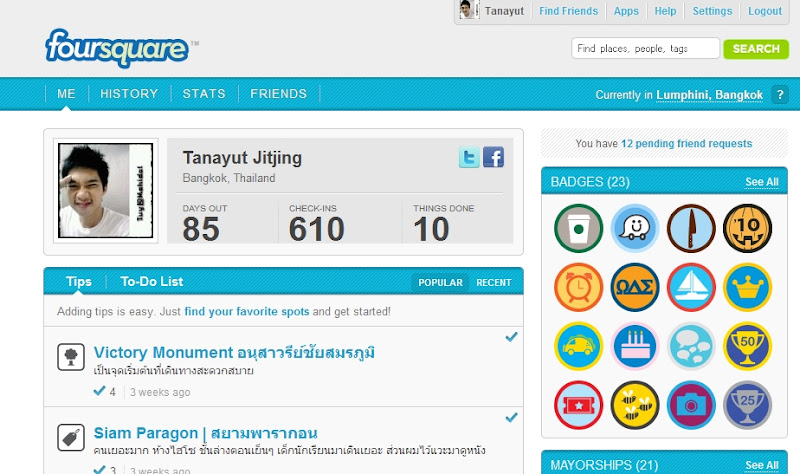The height and width of the screenshot is (474, 800).
Task: Click the MAYORSHIPS (21) heading
Action: (604, 465)
